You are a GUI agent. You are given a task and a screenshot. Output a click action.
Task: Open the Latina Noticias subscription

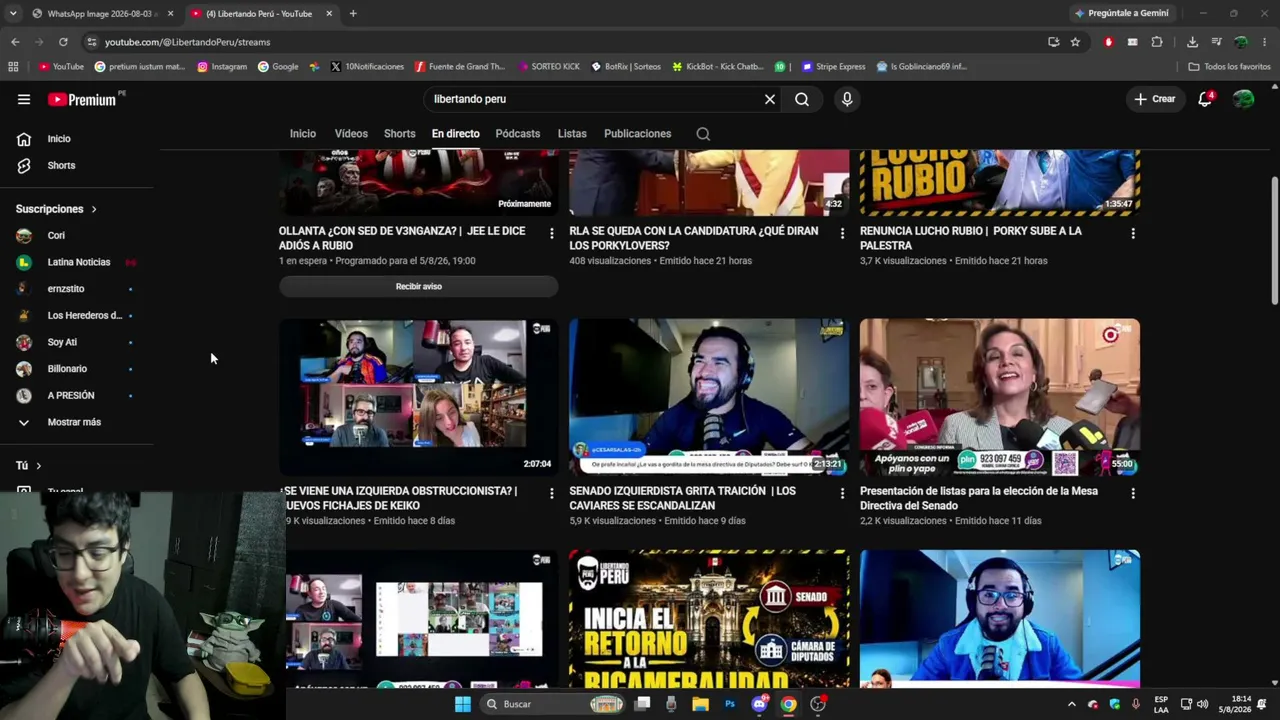tap(80, 262)
